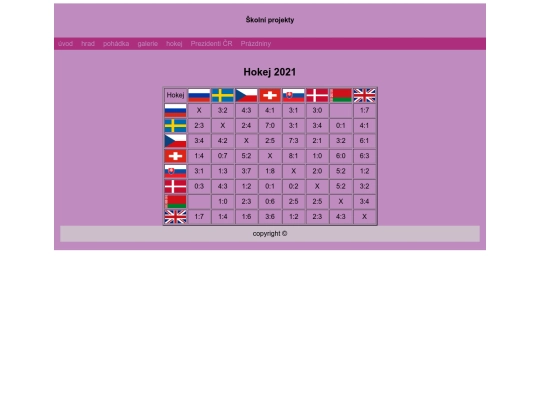The height and width of the screenshot is (405, 540).
Task: Click the Hokej corner cell of the table
Action: tap(175, 95)
